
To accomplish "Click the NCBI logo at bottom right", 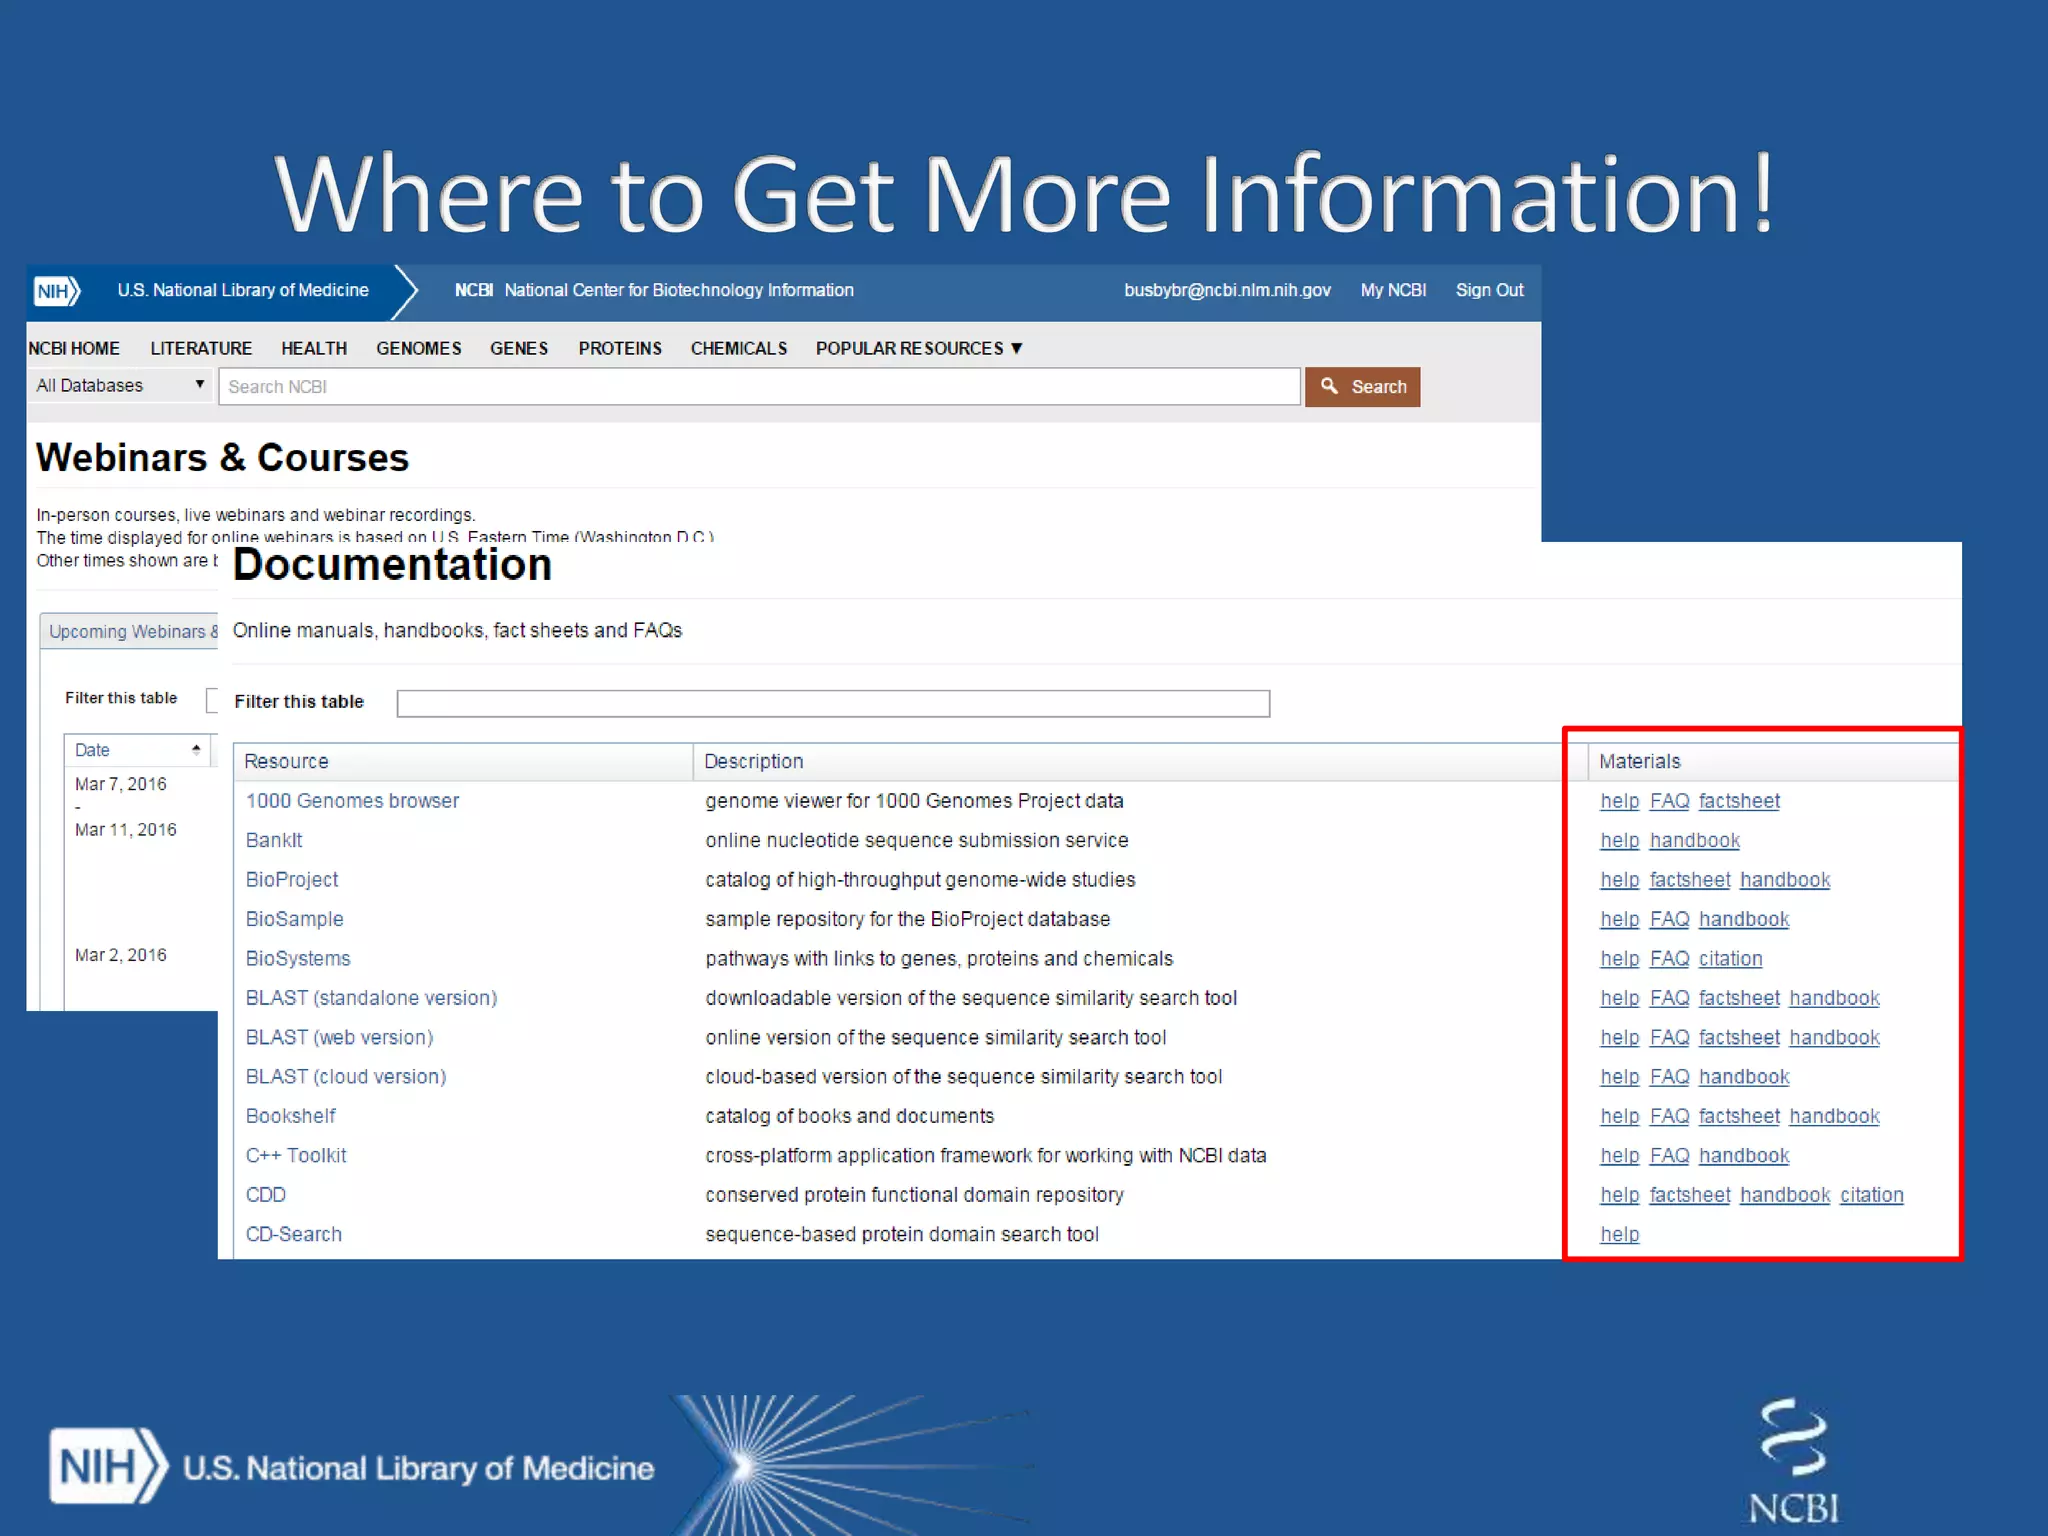I will [x=1794, y=1460].
